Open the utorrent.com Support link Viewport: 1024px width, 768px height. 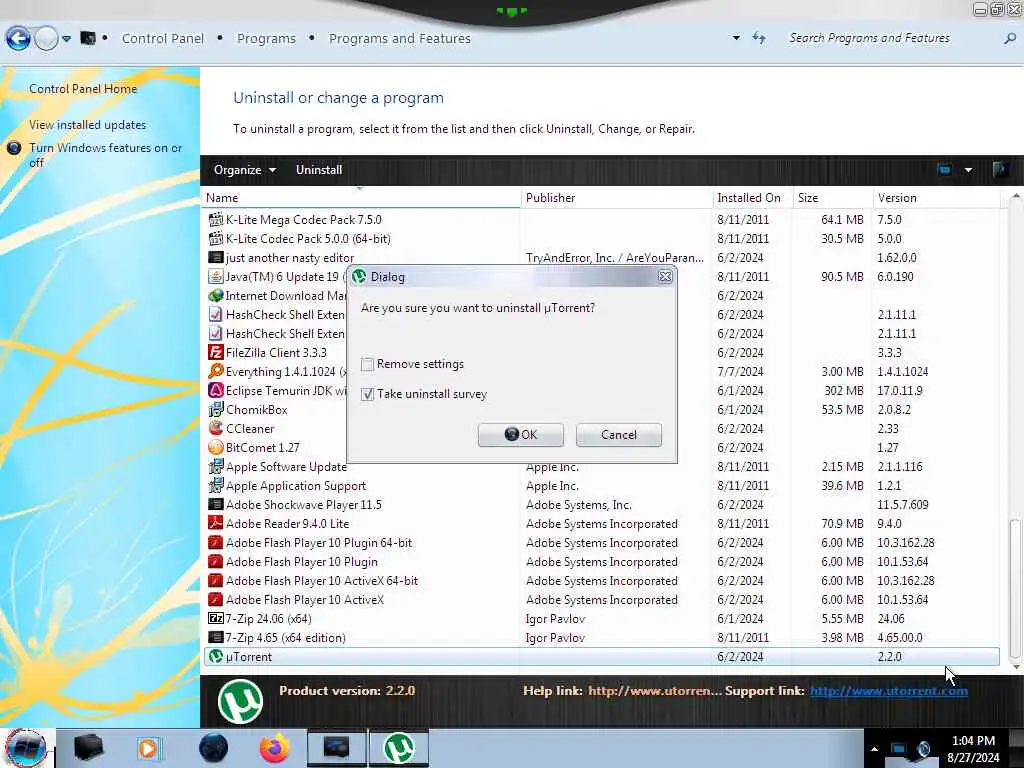tap(889, 691)
